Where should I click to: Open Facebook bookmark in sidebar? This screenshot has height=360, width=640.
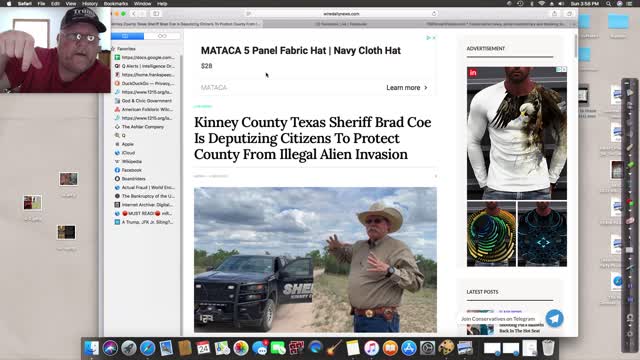click(x=128, y=170)
